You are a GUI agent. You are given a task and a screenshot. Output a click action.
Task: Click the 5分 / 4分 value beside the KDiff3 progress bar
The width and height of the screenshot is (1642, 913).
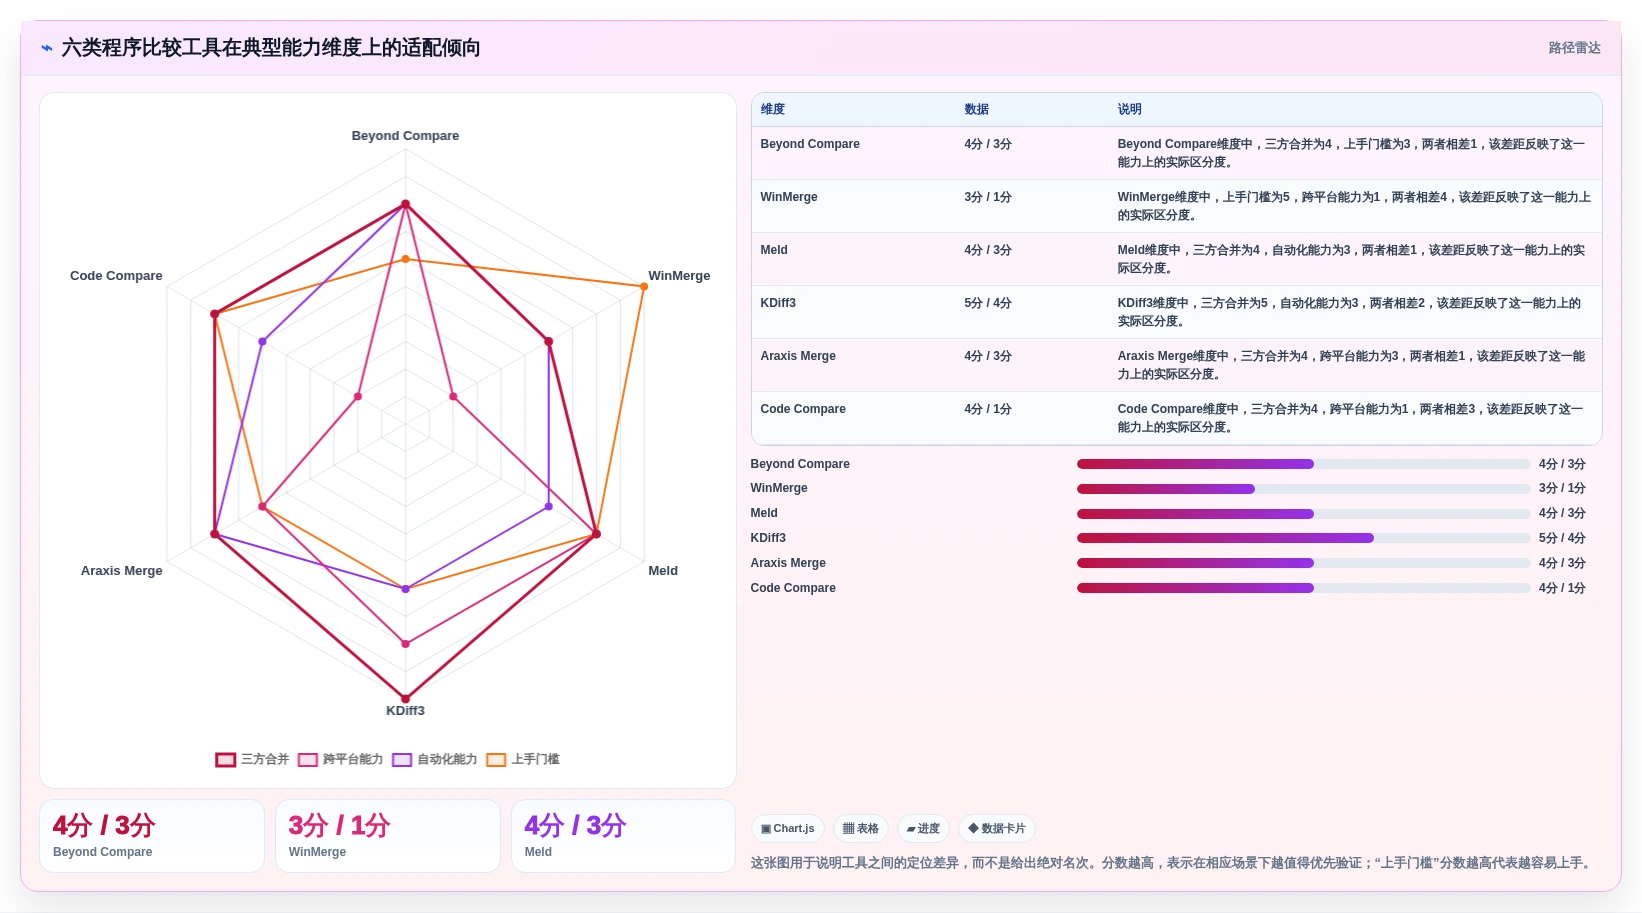coord(1562,538)
